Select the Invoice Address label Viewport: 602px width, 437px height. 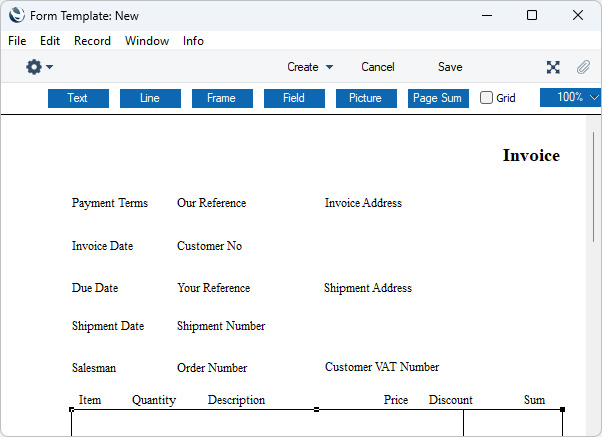coord(363,203)
